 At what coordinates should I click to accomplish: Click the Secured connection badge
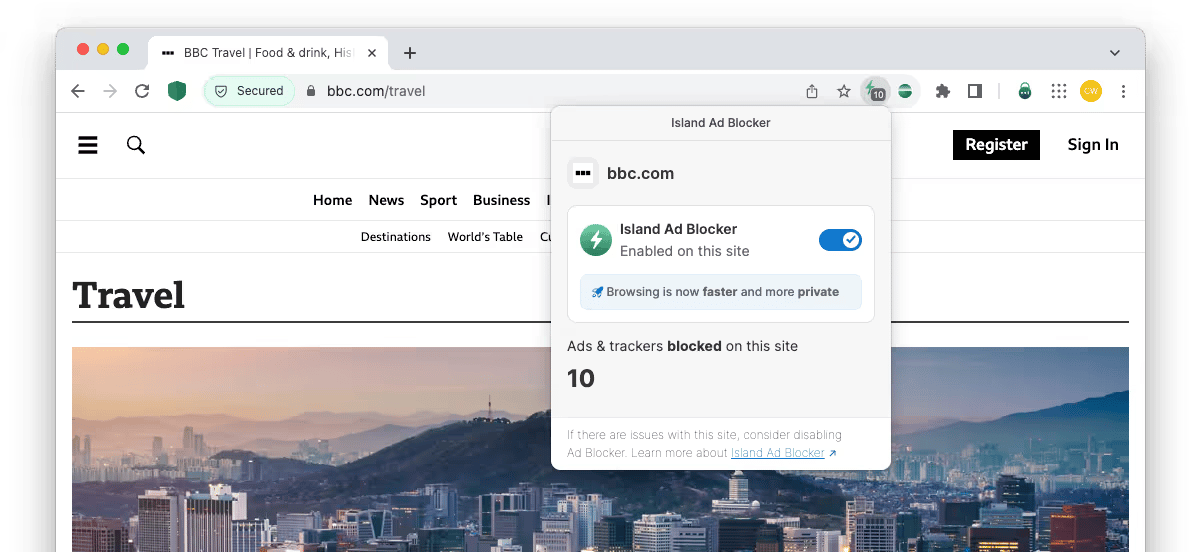(250, 91)
